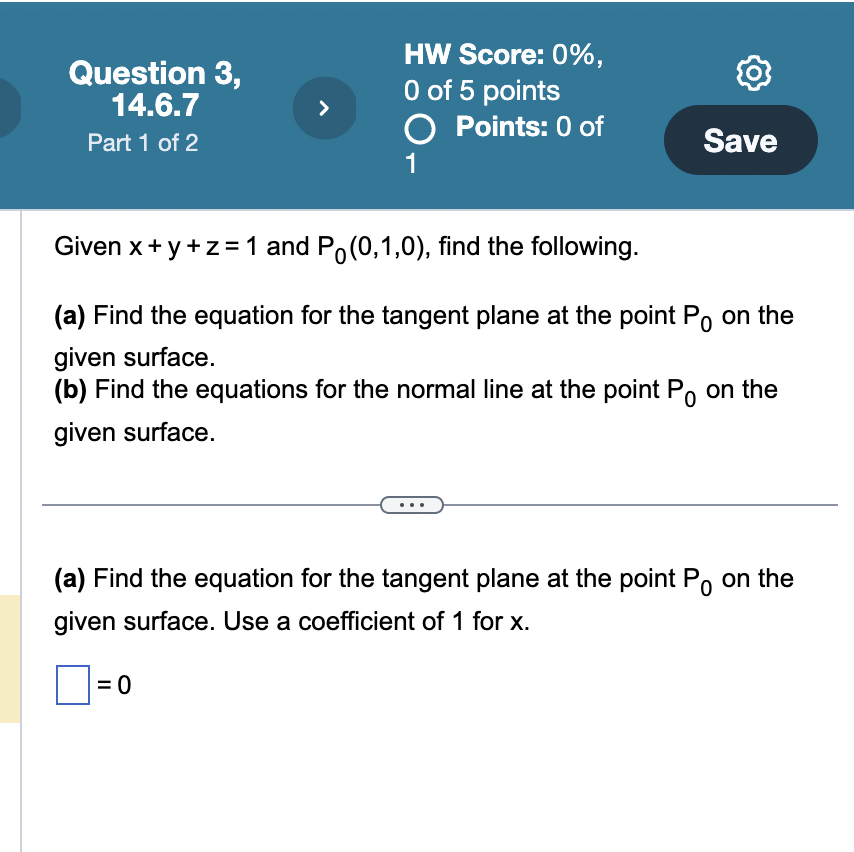Click the yellow marker strip on the left margin
The height and width of the screenshot is (852, 854).
tap(8, 655)
